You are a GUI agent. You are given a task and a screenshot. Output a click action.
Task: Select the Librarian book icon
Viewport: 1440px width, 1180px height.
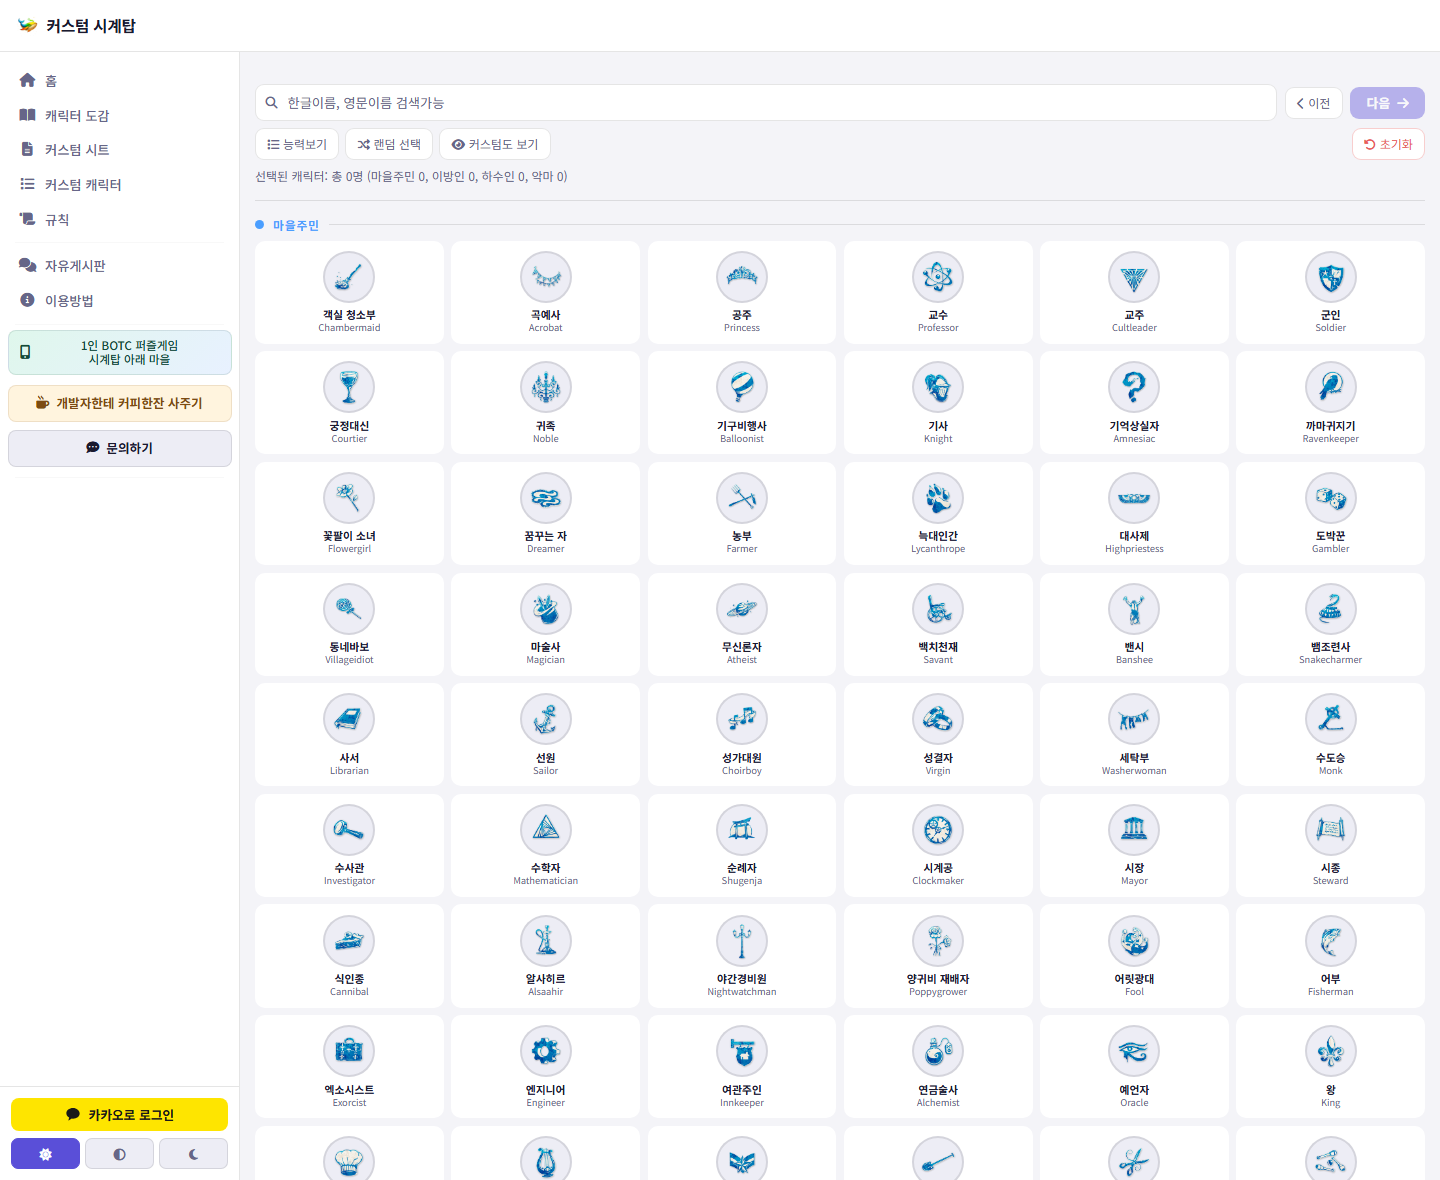pyautogui.click(x=349, y=719)
